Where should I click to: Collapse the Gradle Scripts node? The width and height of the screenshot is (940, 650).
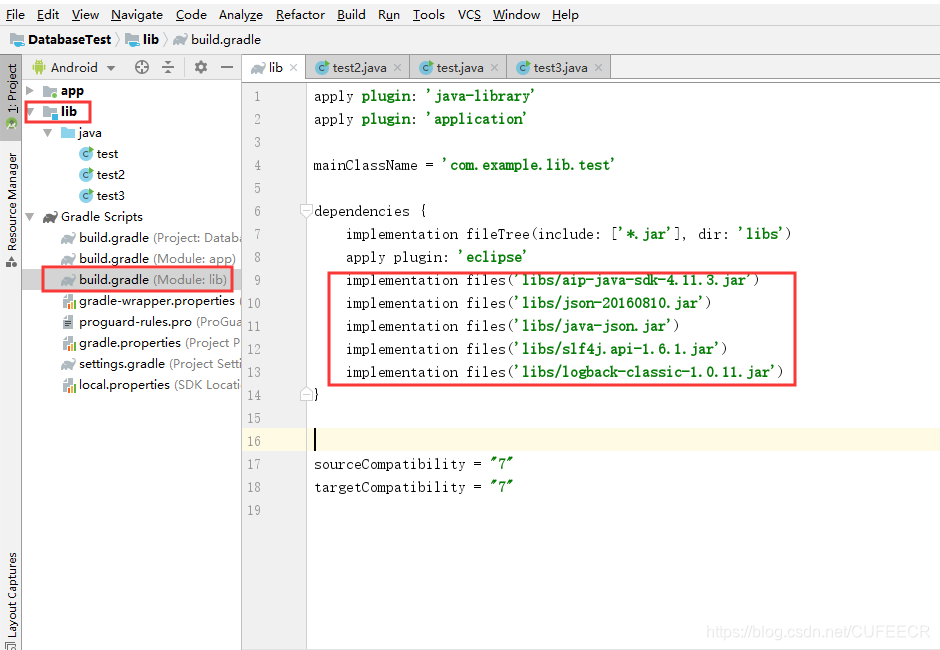30,216
